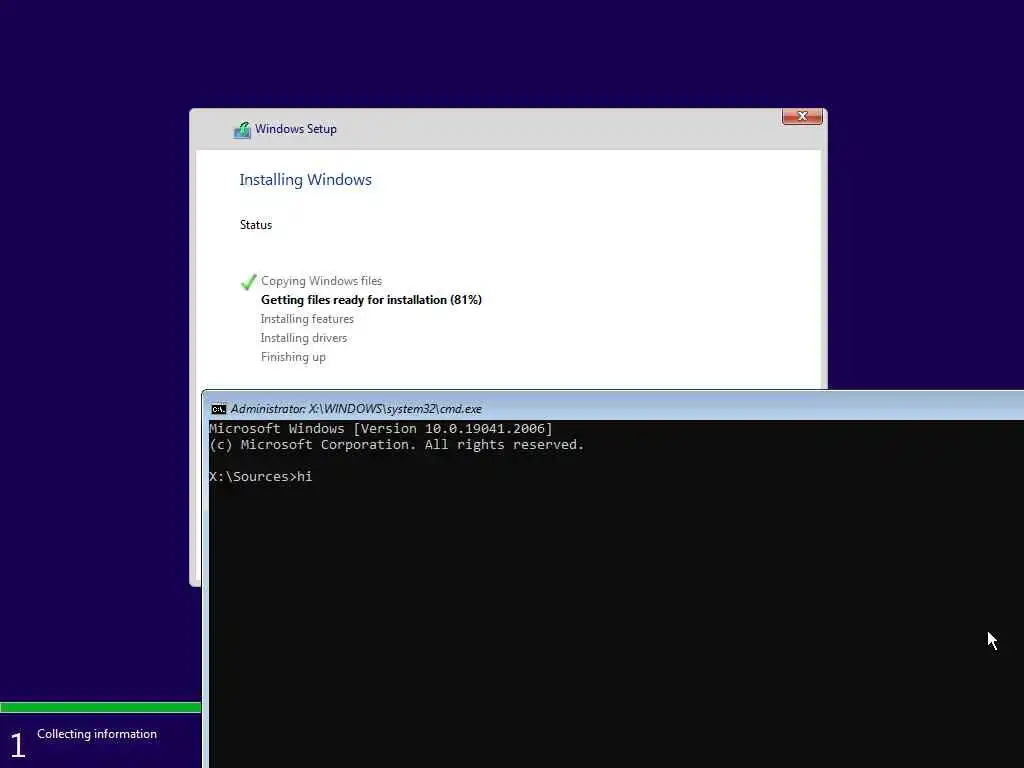Screen dimensions: 1024x768
Task: Click the Installing features step
Action: (307, 319)
